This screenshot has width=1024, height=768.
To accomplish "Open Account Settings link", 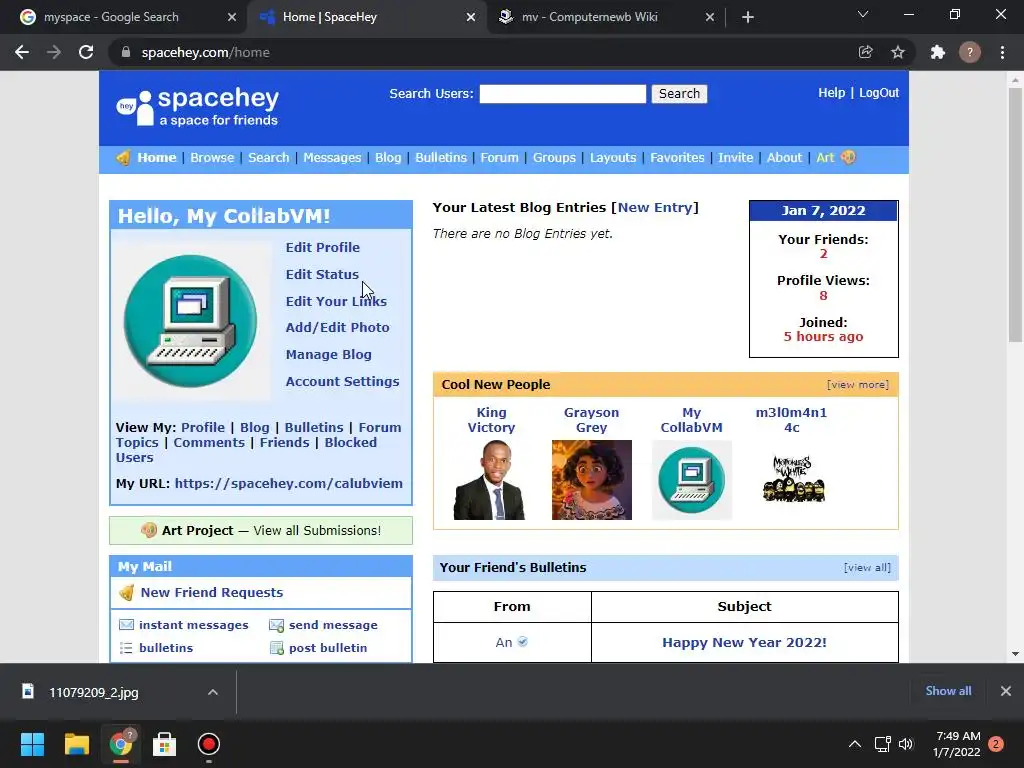I will 342,381.
